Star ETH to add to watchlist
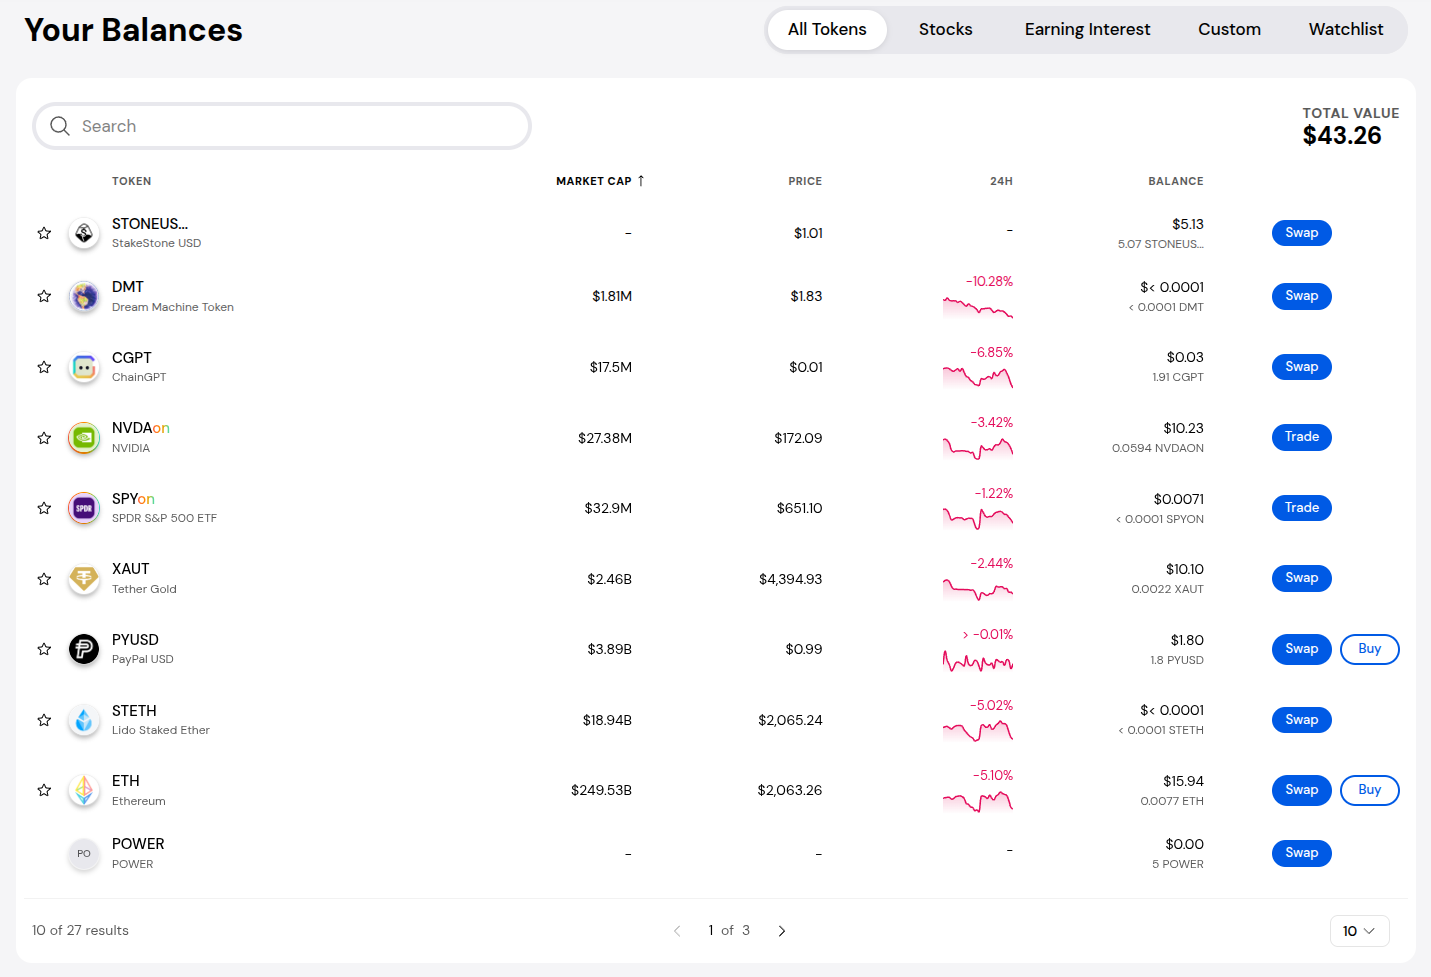1431x977 pixels. 44,790
